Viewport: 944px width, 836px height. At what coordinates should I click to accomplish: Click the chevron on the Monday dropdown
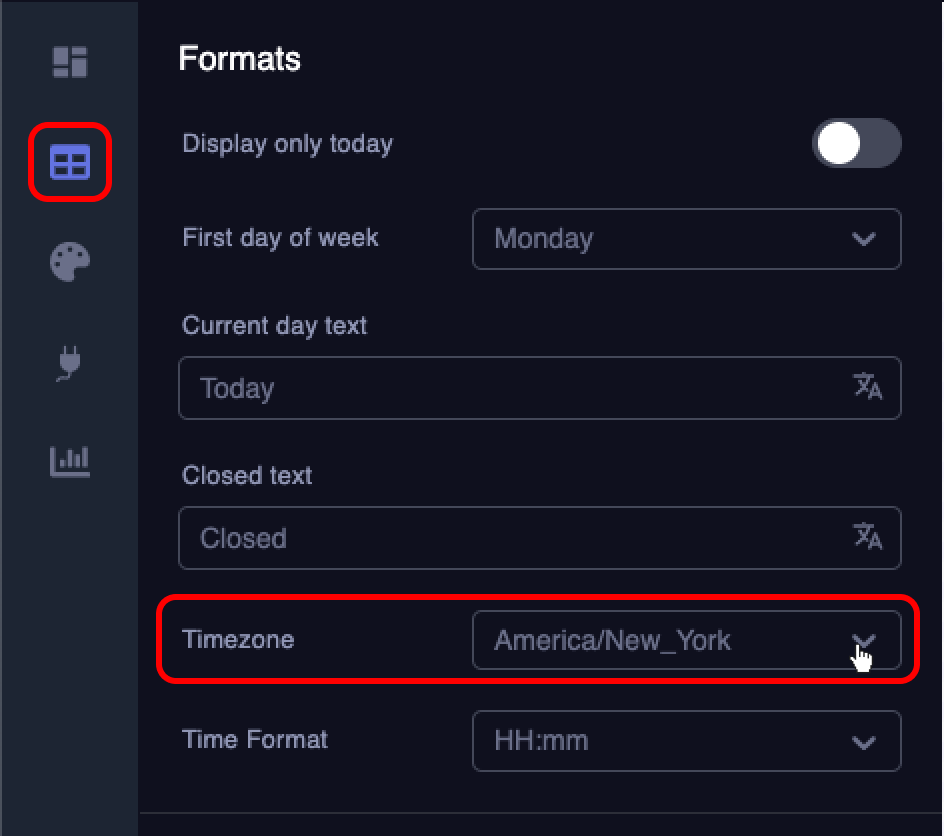[863, 240]
